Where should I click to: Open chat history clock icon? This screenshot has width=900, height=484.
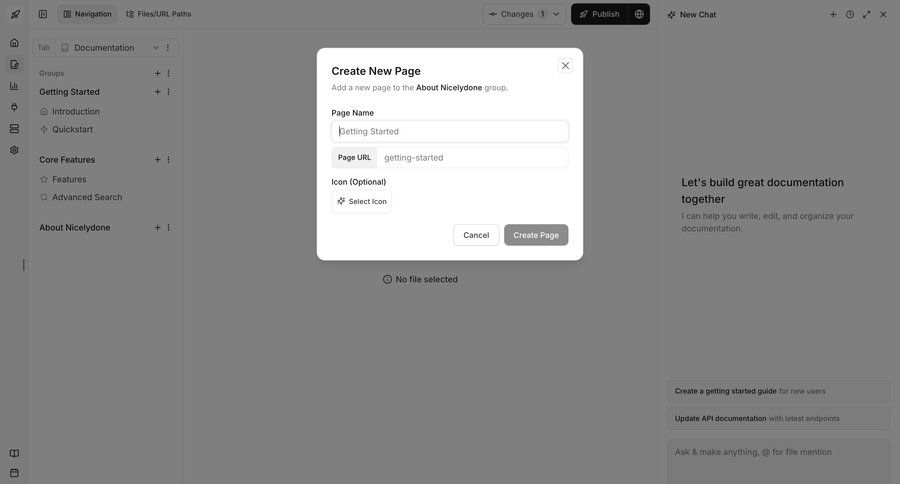click(x=850, y=14)
